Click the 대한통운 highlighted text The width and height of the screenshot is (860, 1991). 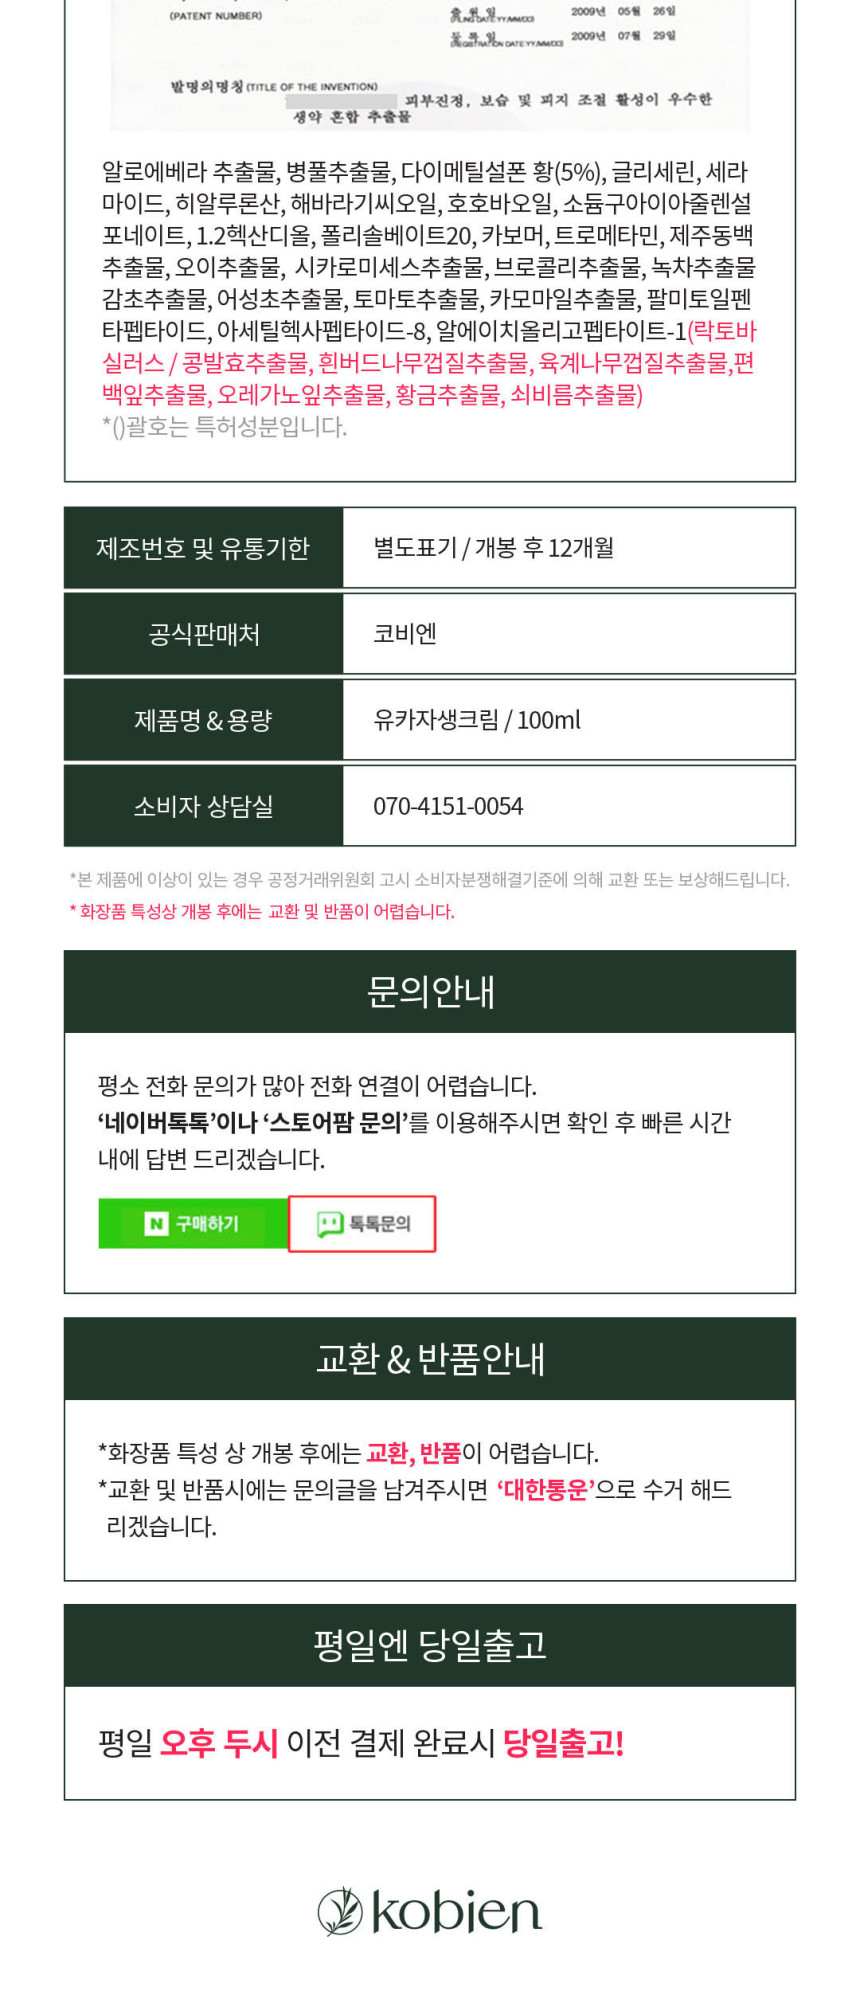pos(546,1490)
